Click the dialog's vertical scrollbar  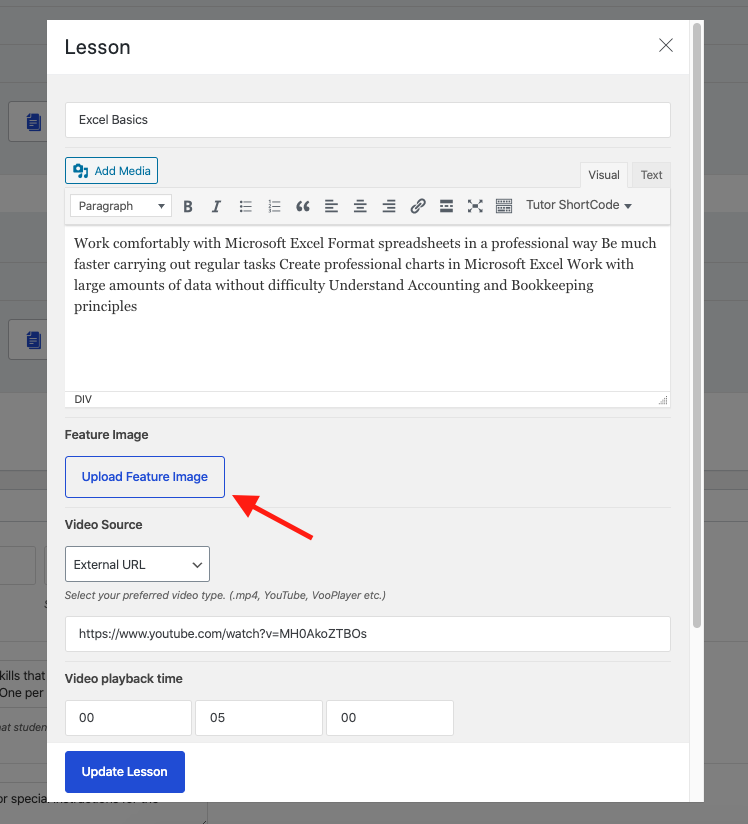(x=697, y=325)
